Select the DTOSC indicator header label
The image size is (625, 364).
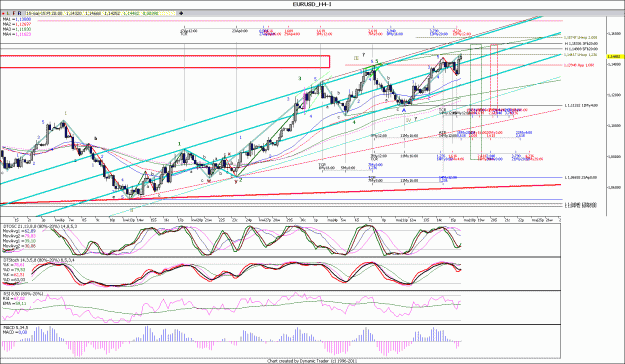(x=40, y=226)
